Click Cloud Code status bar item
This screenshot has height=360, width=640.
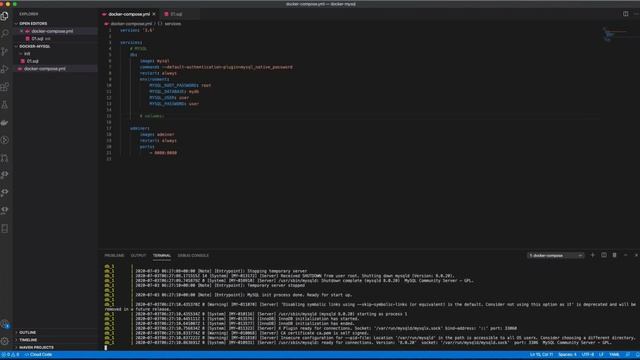click(x=38, y=355)
